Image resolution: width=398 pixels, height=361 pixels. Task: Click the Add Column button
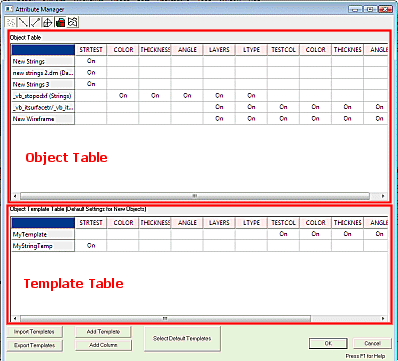click(103, 345)
